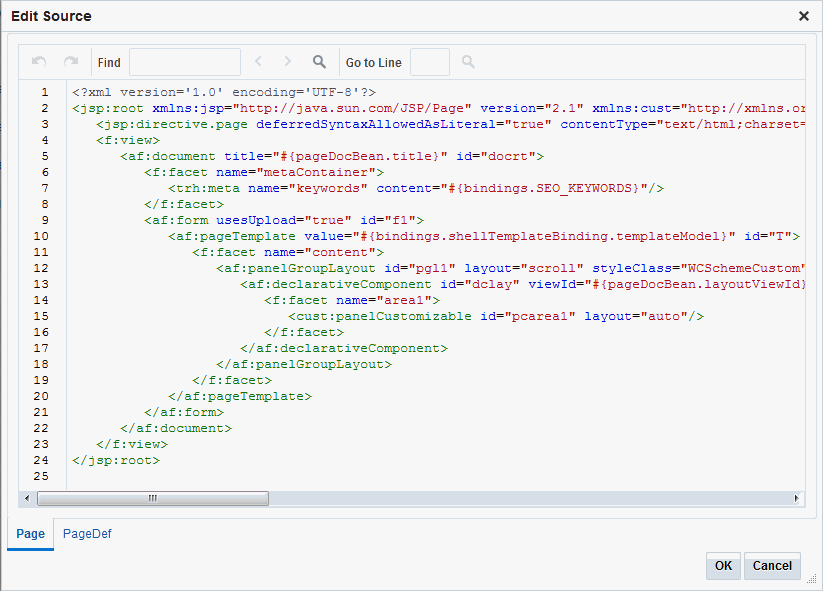Click inside the Find text field

point(185,62)
